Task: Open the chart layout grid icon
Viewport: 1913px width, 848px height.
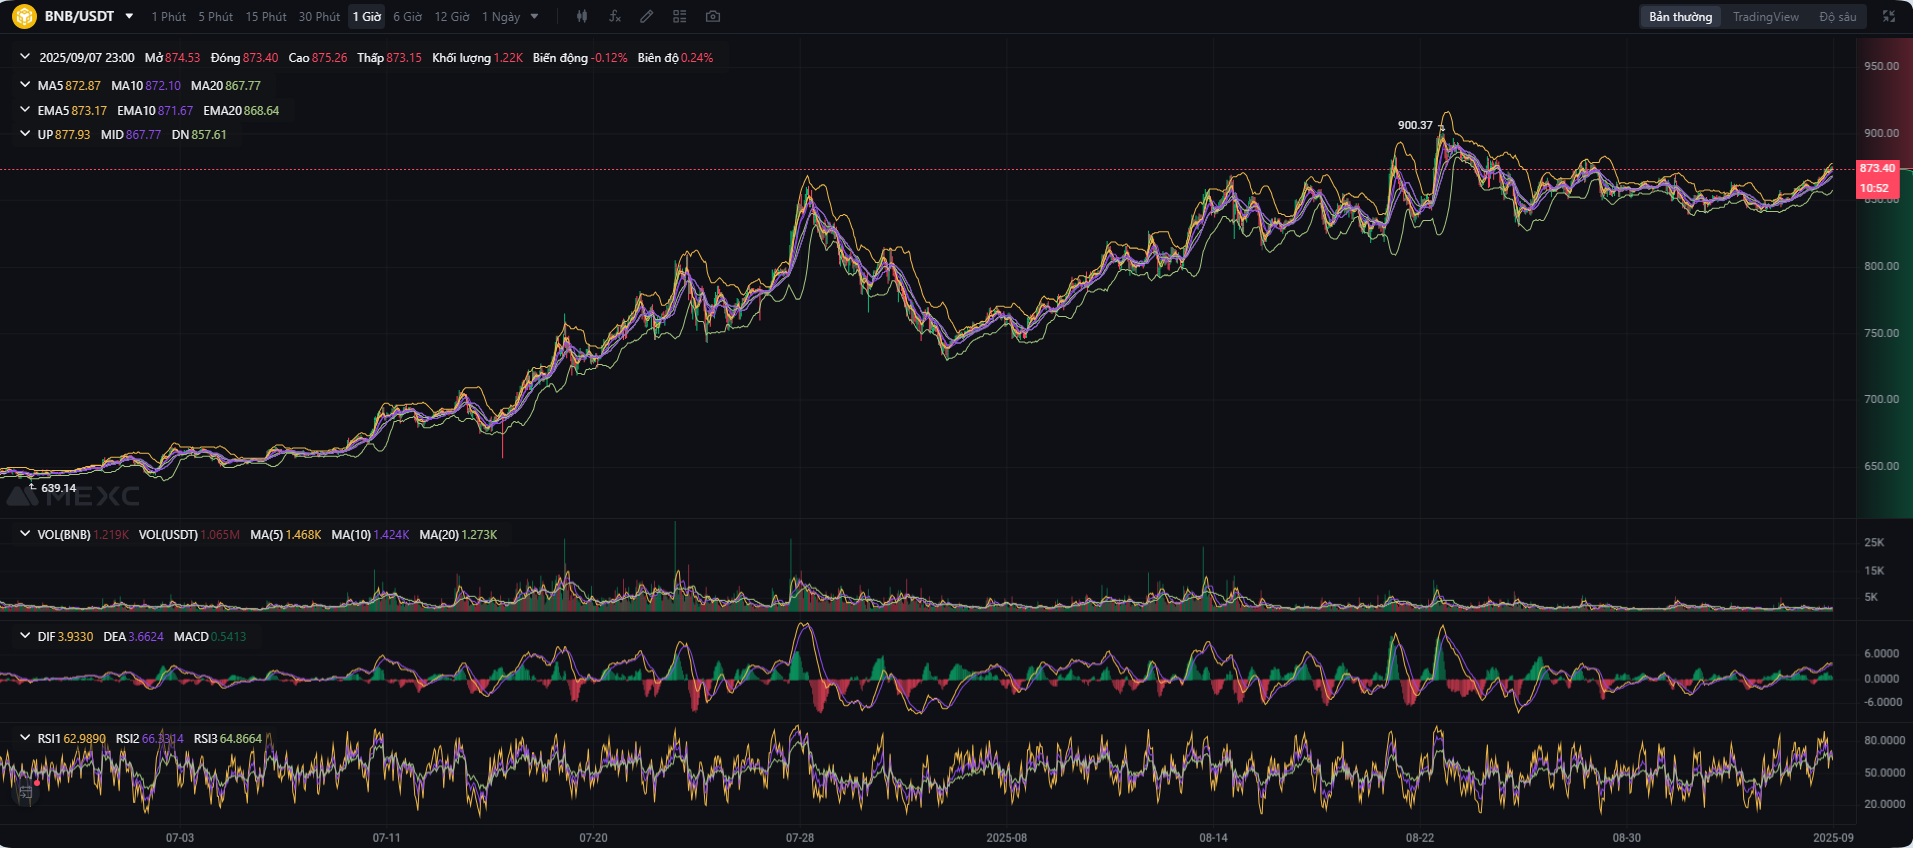Action: [x=680, y=16]
